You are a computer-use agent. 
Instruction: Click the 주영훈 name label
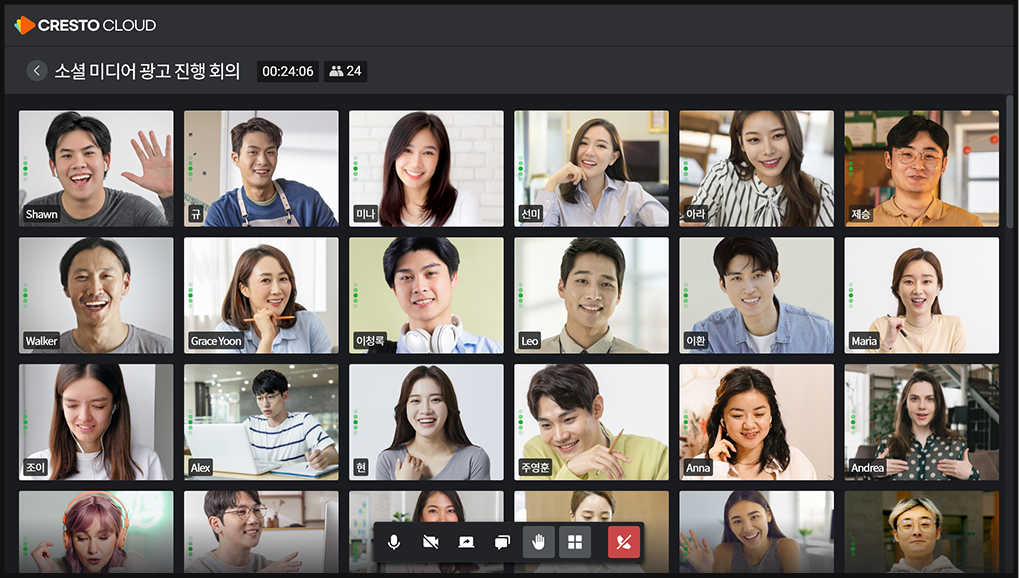[535, 467]
